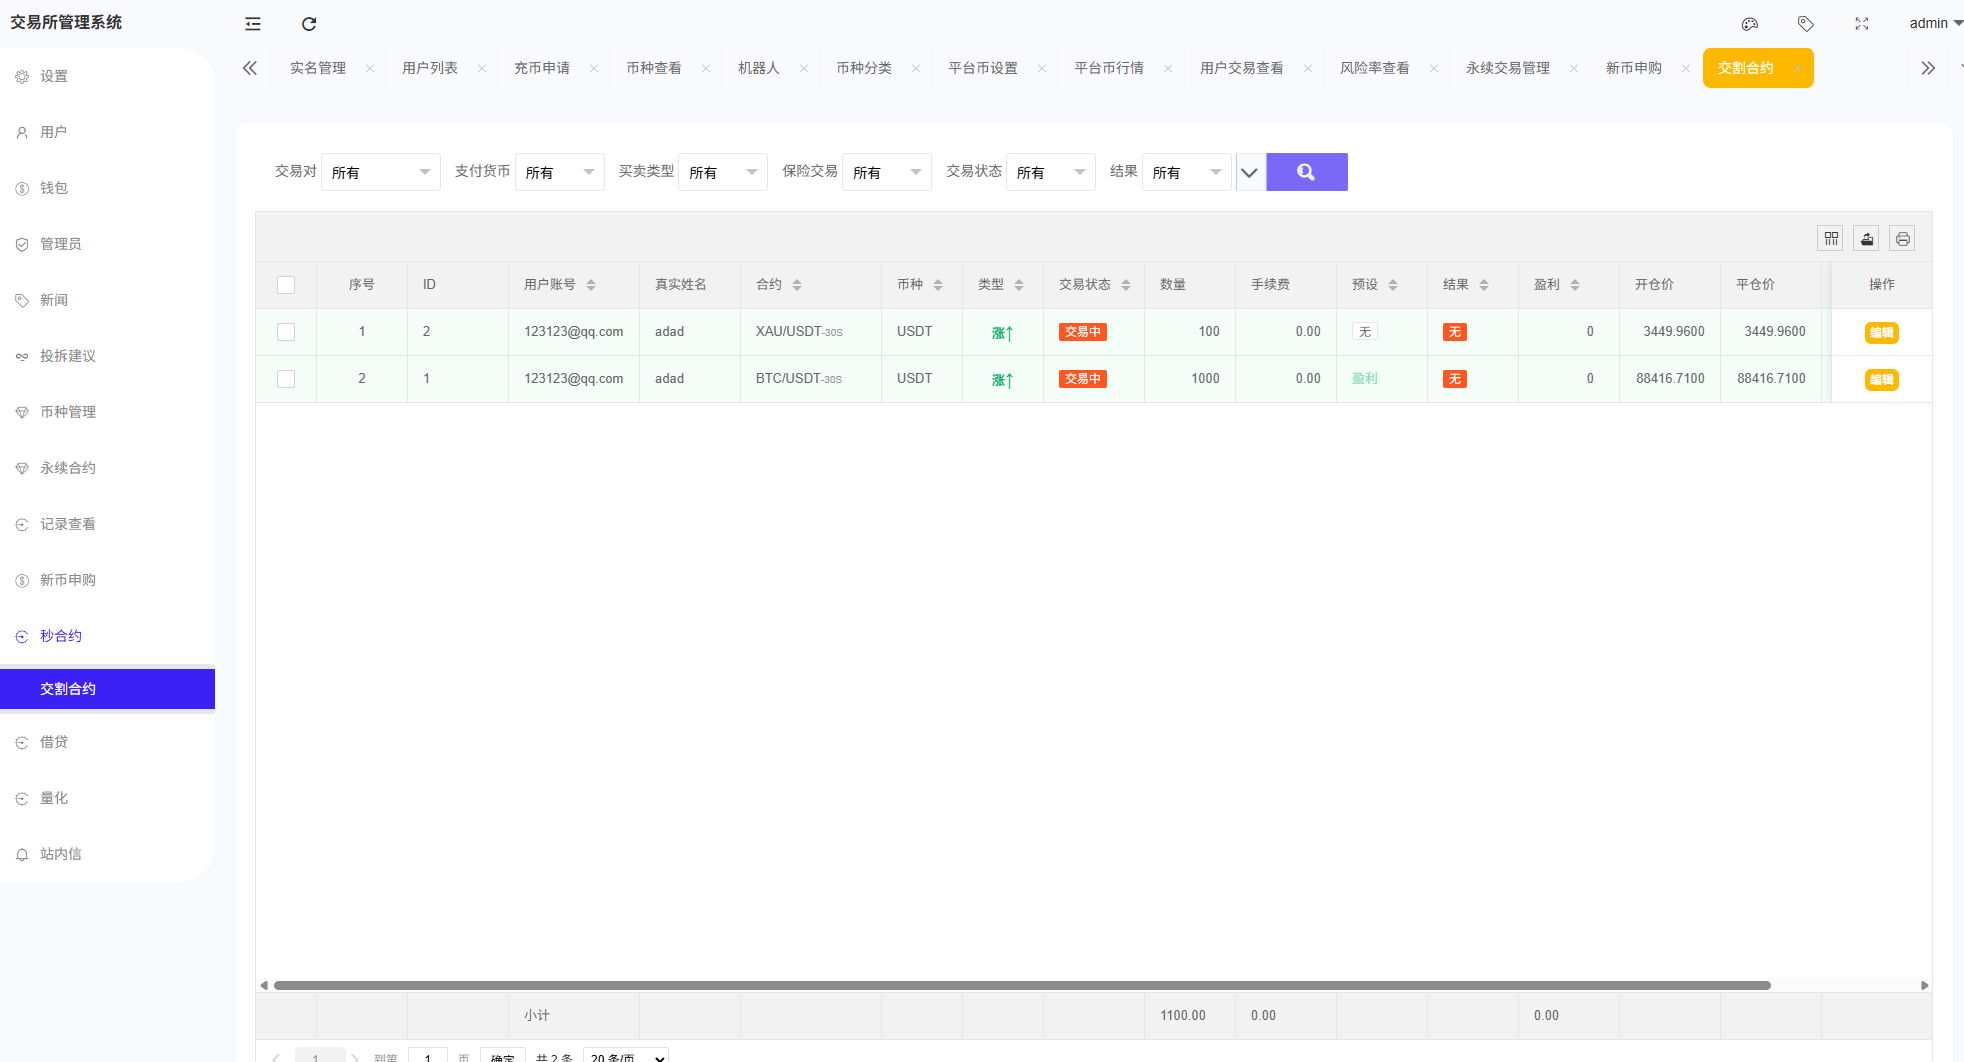Open 永续合约 in the sidebar
The width and height of the screenshot is (1964, 1062).
point(68,468)
